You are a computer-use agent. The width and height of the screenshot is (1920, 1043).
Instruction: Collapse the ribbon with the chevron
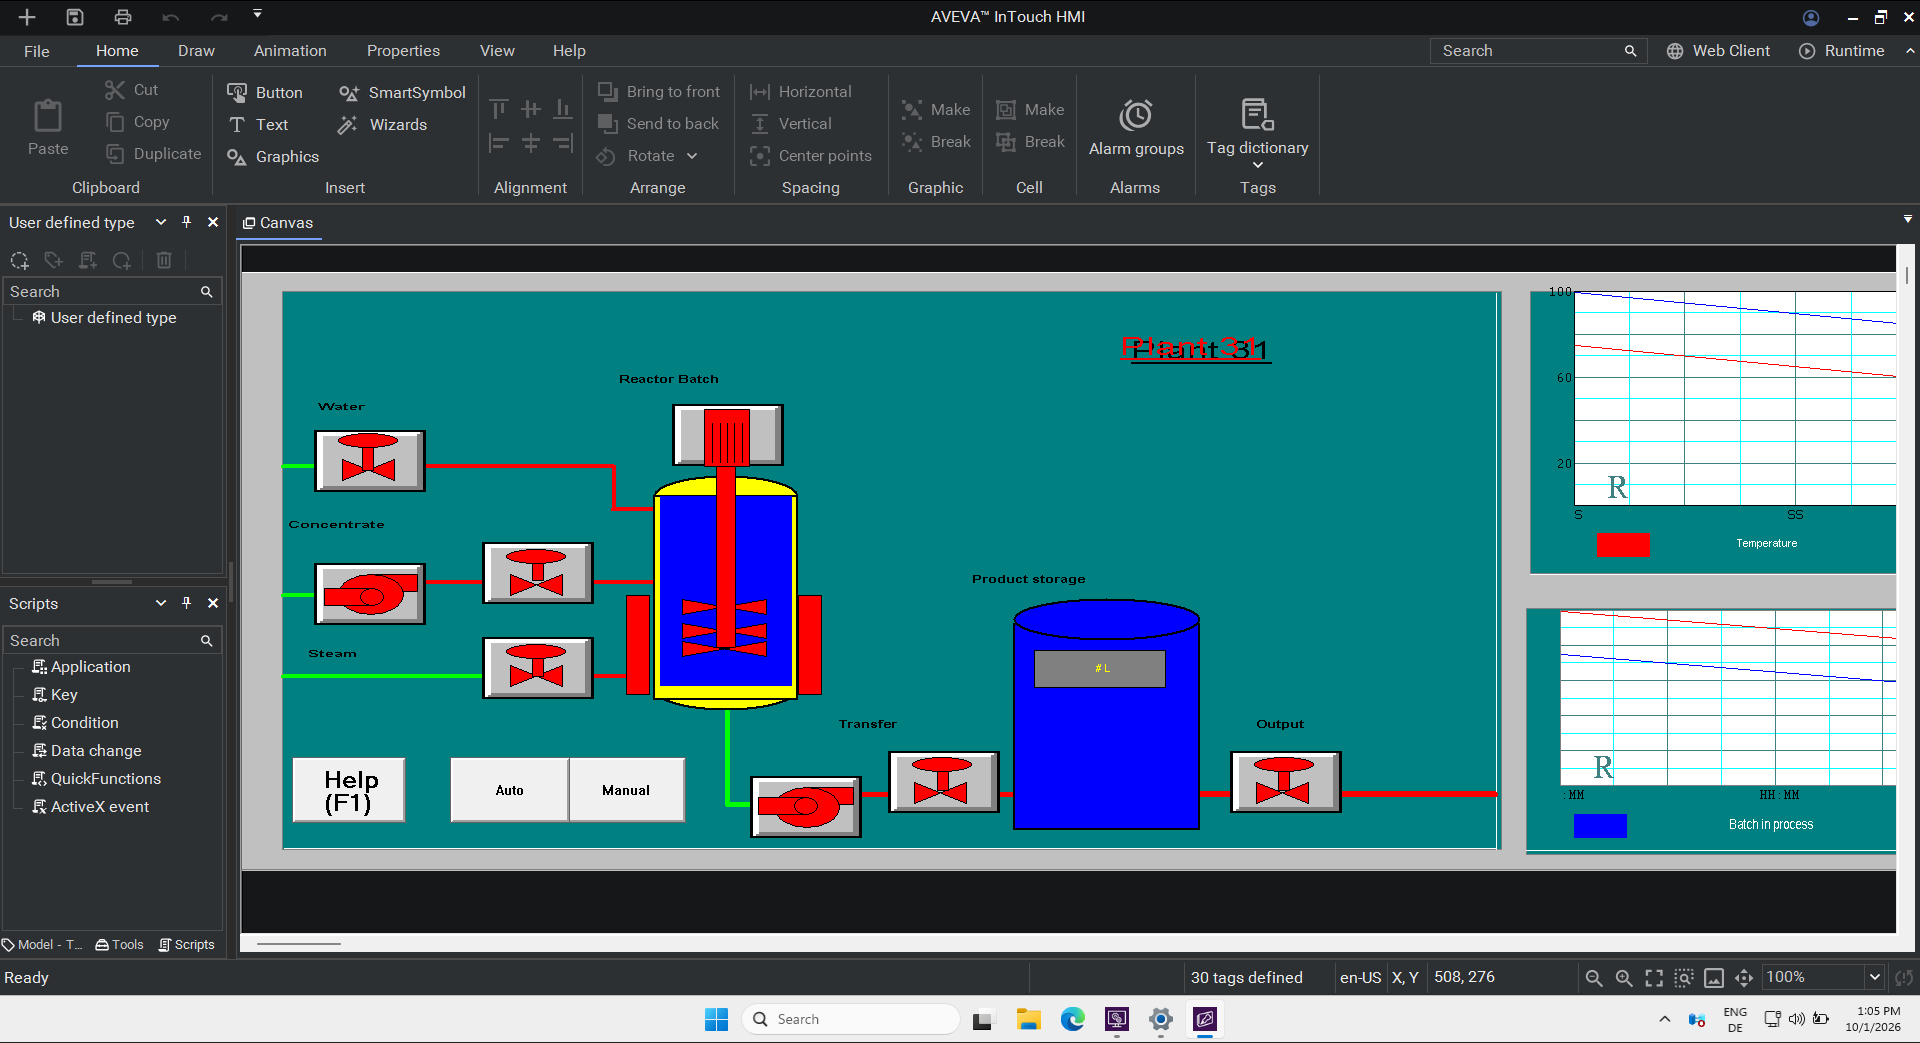pyautogui.click(x=1910, y=49)
